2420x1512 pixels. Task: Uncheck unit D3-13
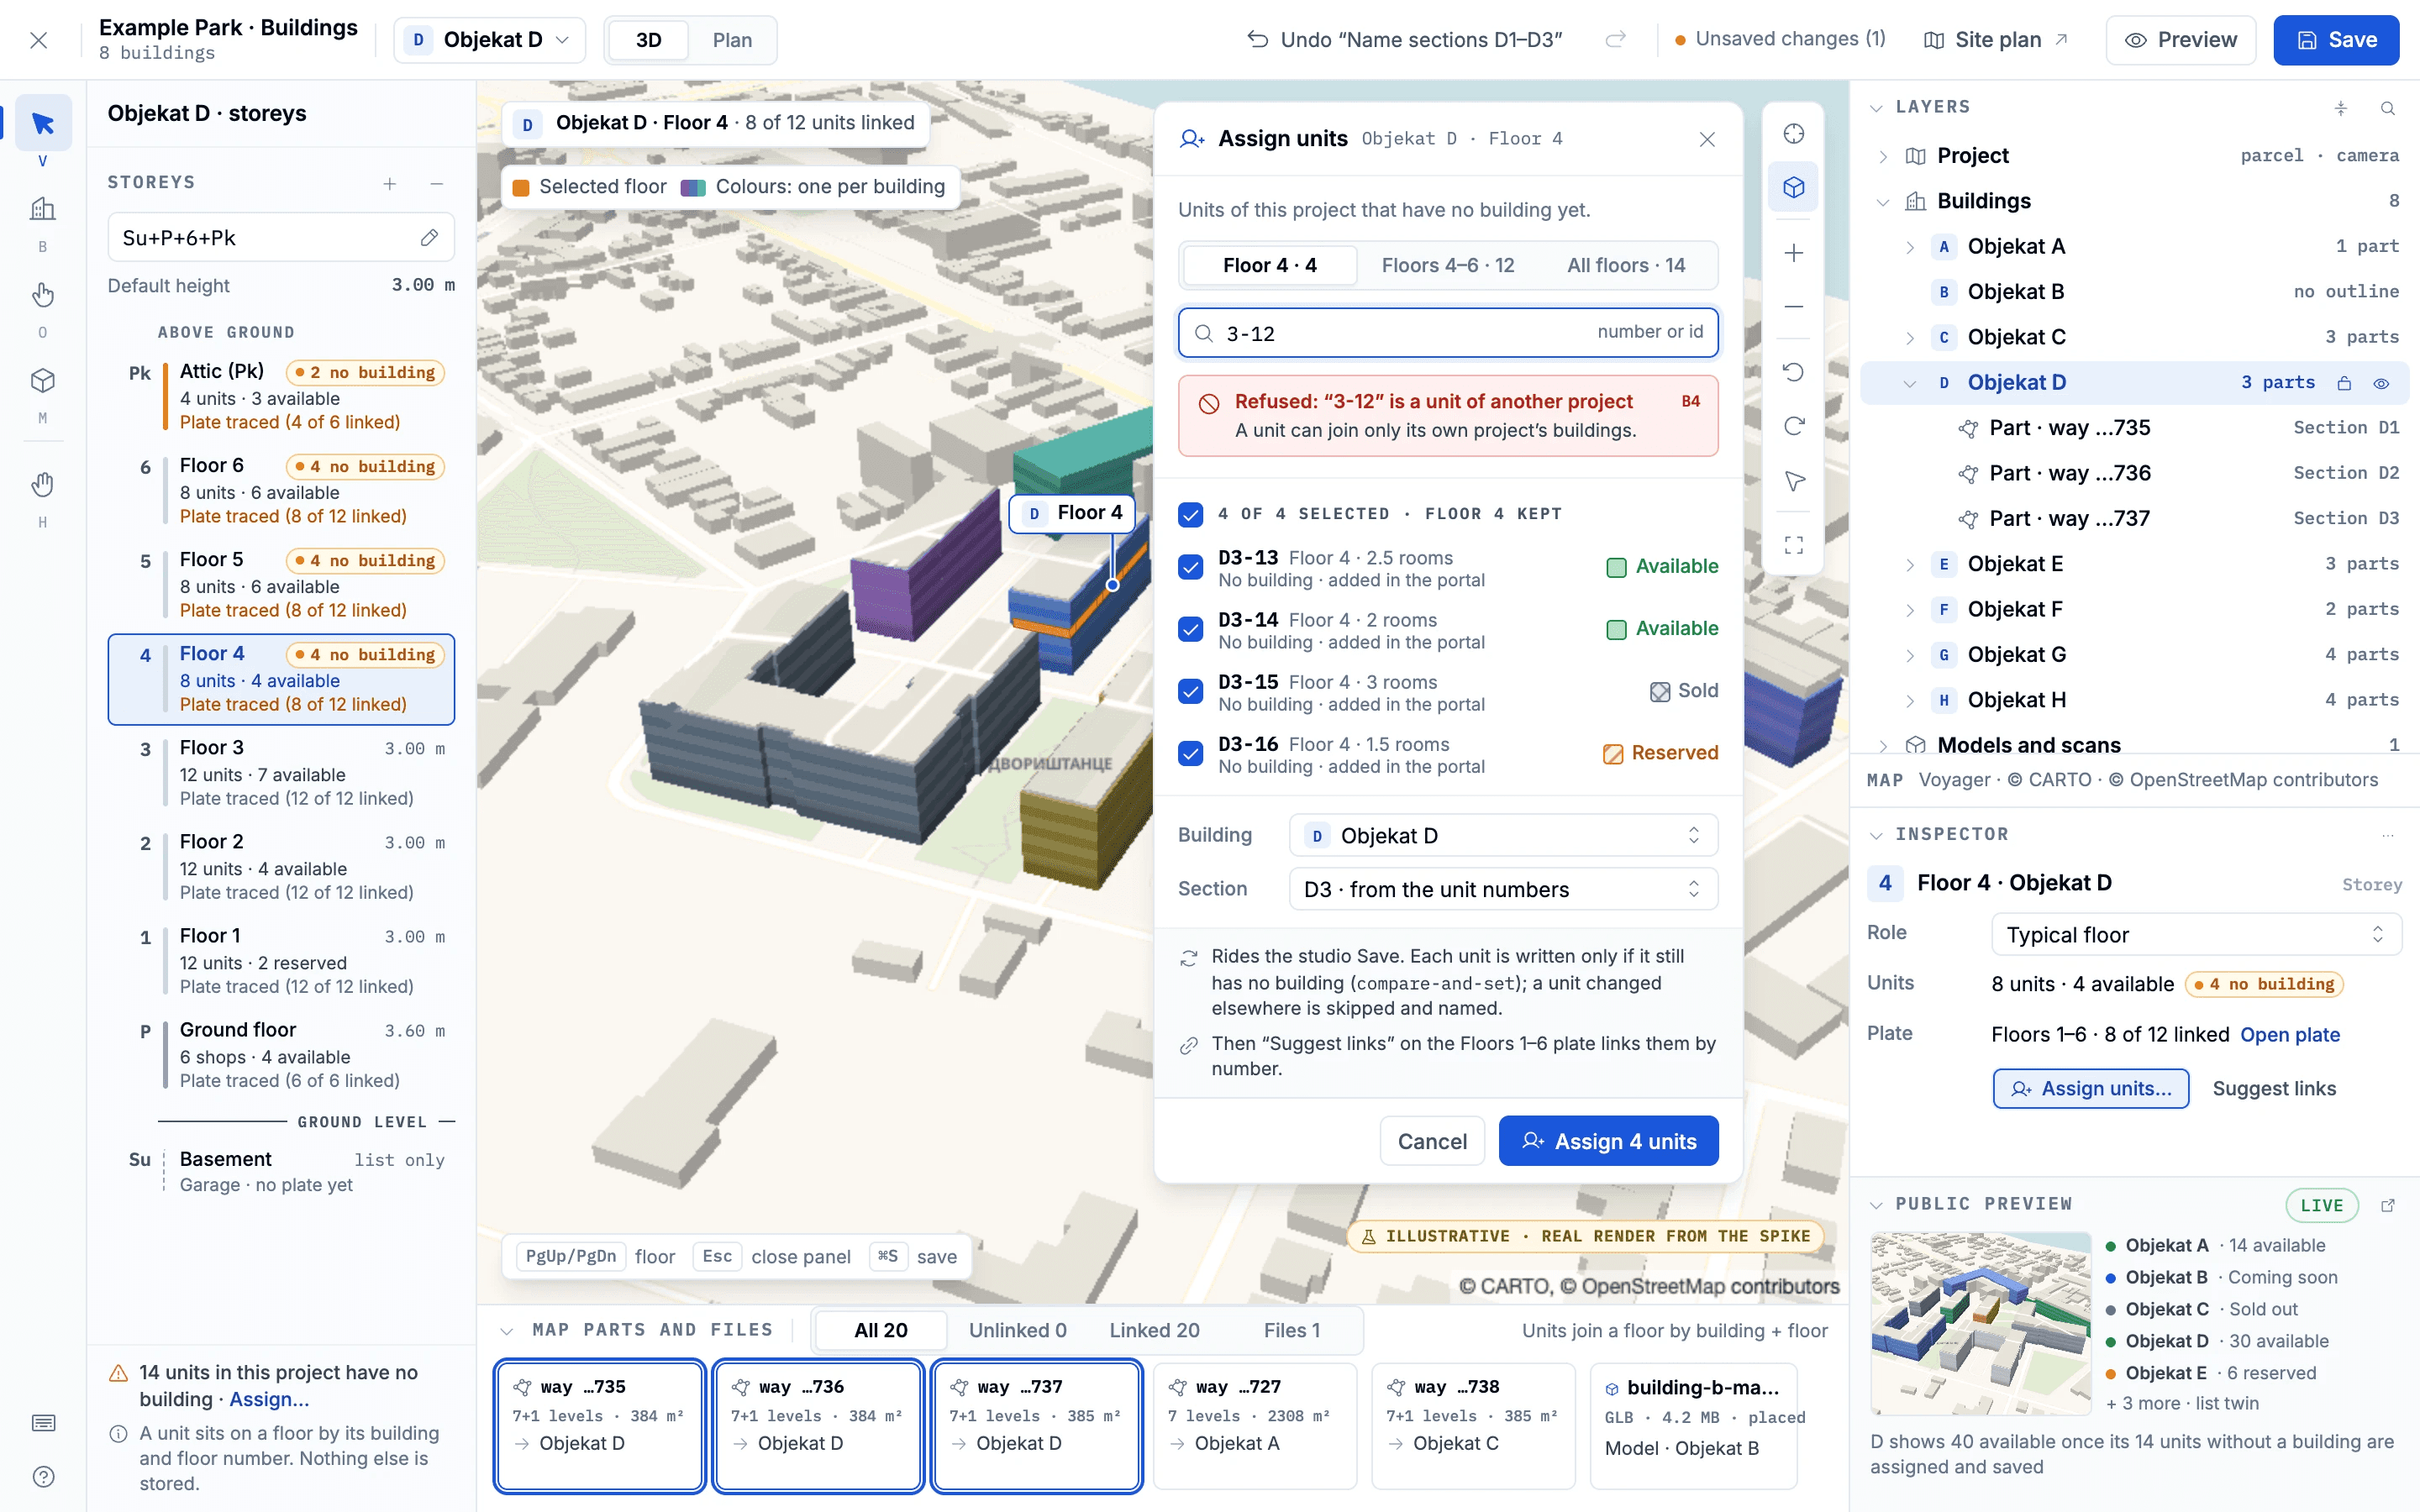click(1190, 567)
